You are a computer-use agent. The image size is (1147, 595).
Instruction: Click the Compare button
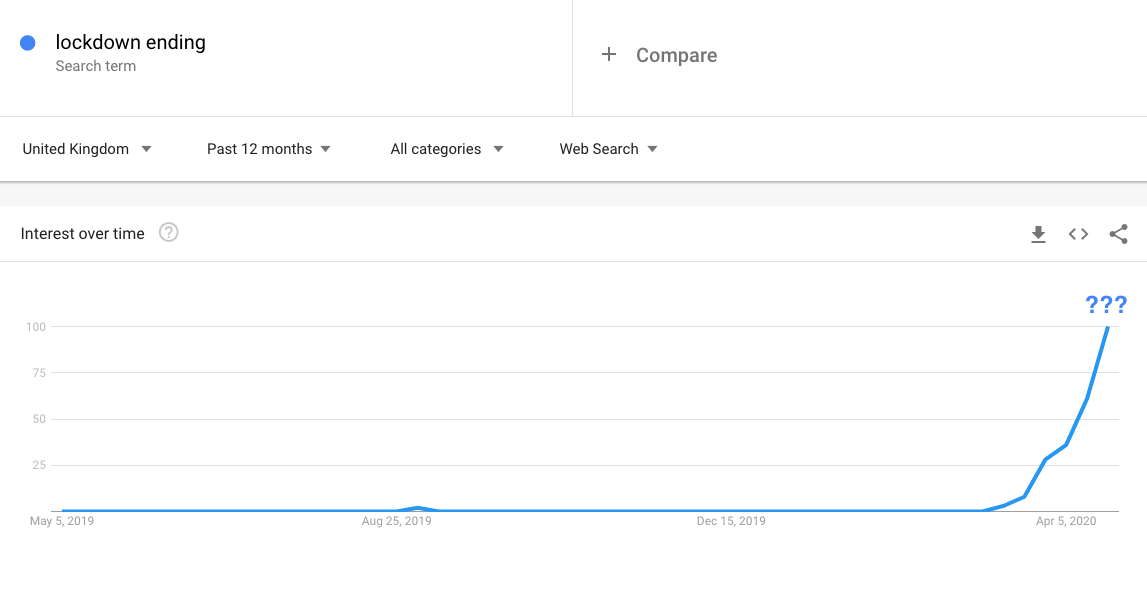[x=676, y=56]
